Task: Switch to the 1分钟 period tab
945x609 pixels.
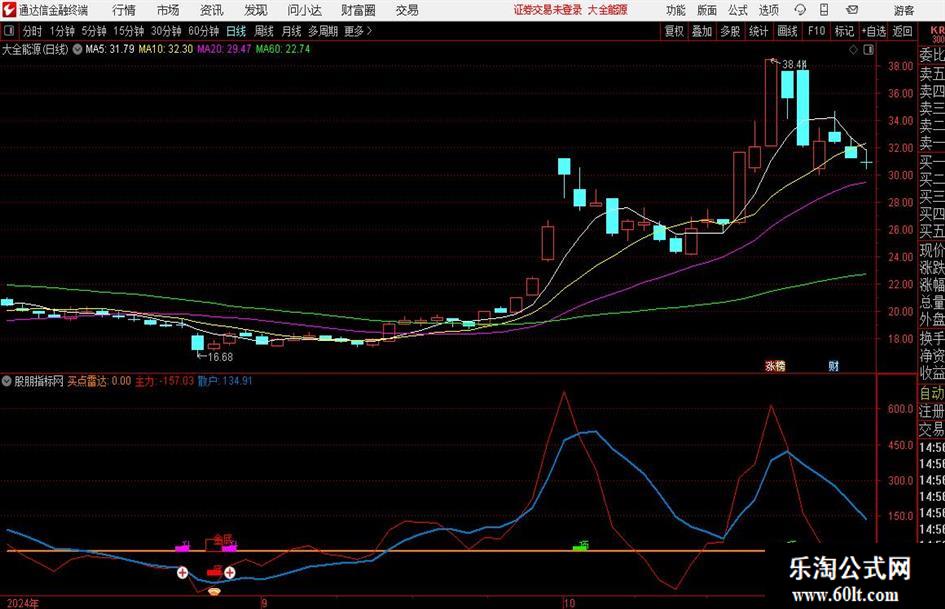Action: click(62, 31)
